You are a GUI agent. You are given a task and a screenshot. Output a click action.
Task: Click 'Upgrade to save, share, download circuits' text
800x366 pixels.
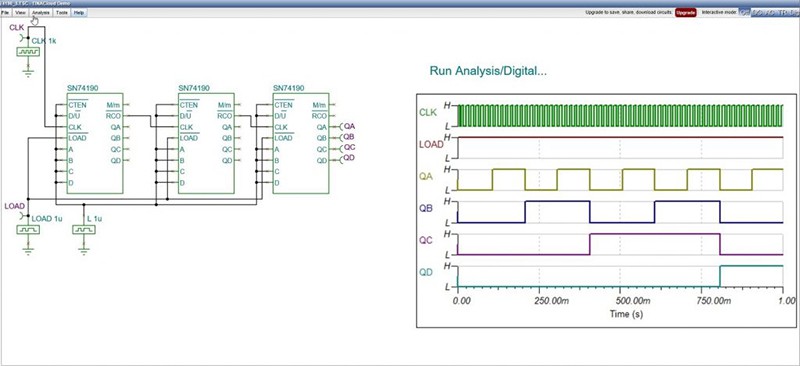click(629, 12)
